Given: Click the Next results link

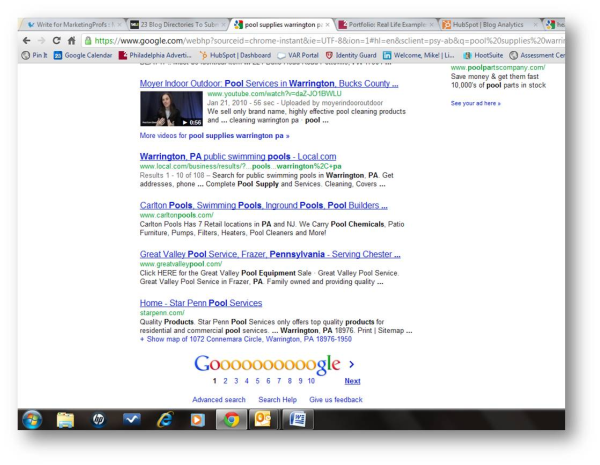Looking at the screenshot, I should point(352,381).
